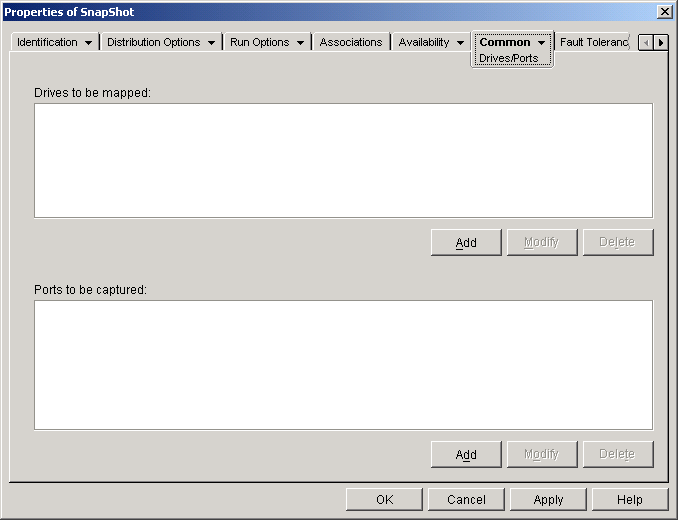Click Delete under the drives list
678x520 pixels.
tap(618, 242)
